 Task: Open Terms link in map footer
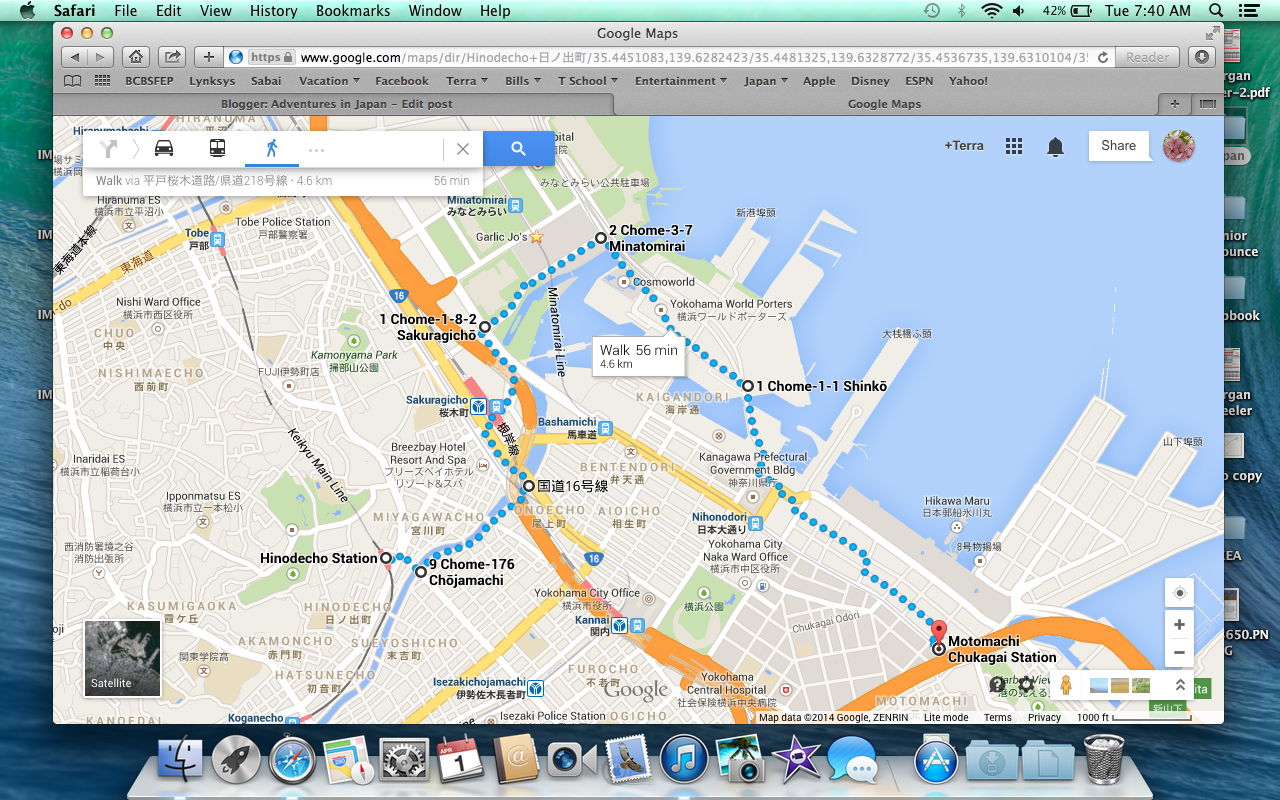pos(997,717)
